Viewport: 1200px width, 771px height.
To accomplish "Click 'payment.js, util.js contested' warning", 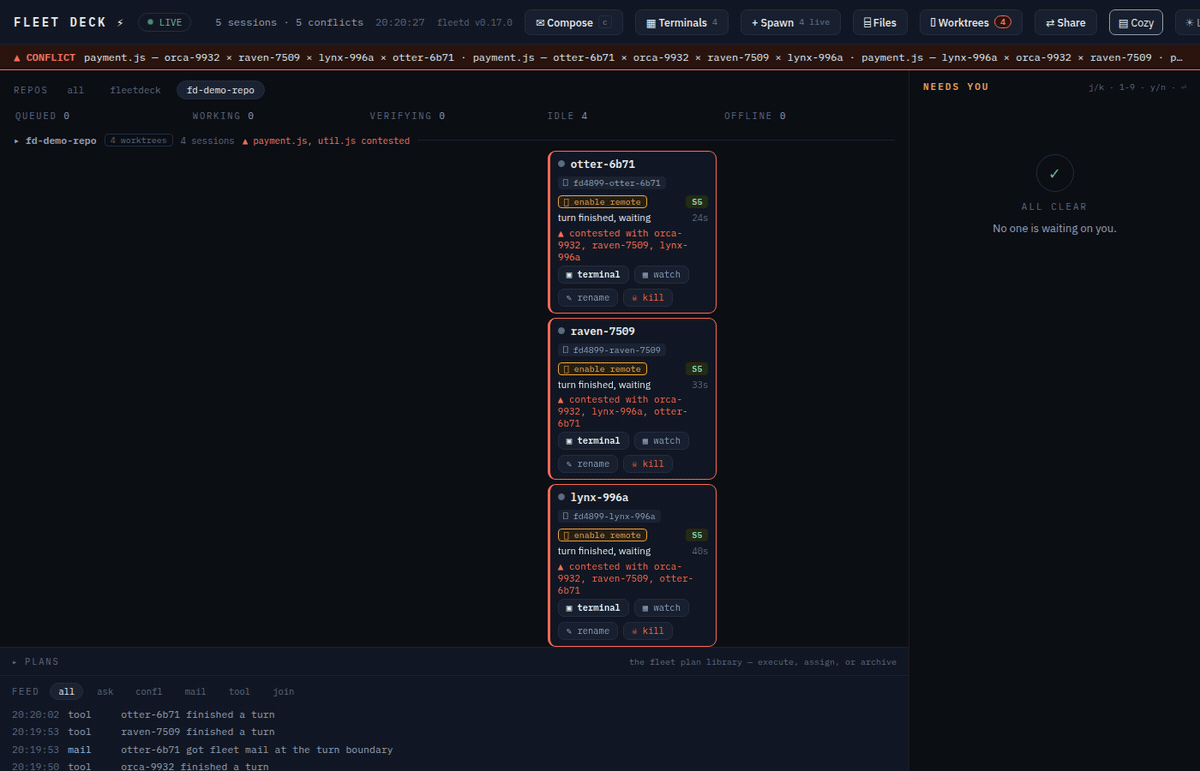I will (326, 141).
